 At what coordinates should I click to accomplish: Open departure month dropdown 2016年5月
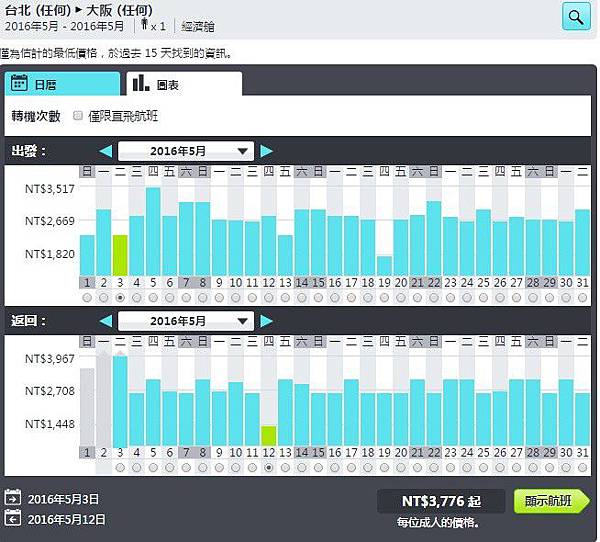186,151
